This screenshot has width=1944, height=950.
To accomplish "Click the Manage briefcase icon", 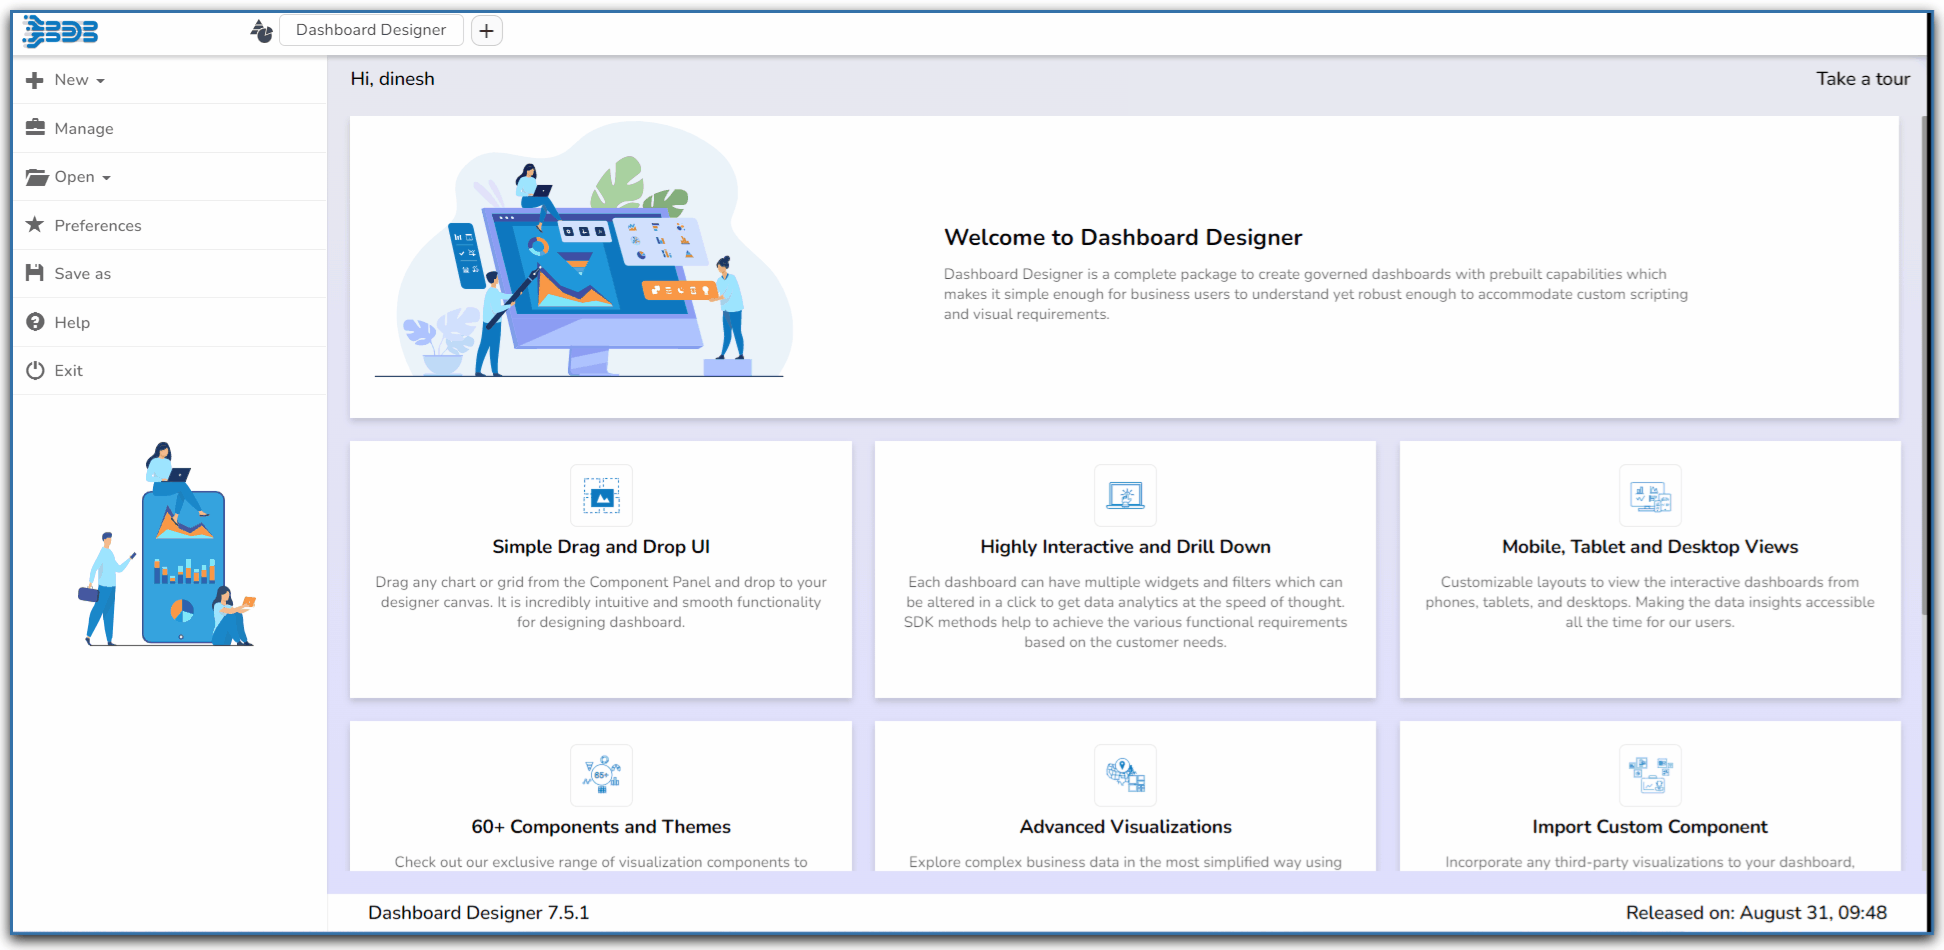I will point(36,127).
